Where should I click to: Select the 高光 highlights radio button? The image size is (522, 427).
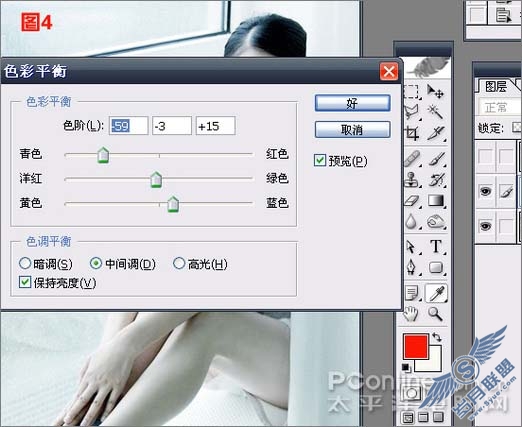point(179,263)
